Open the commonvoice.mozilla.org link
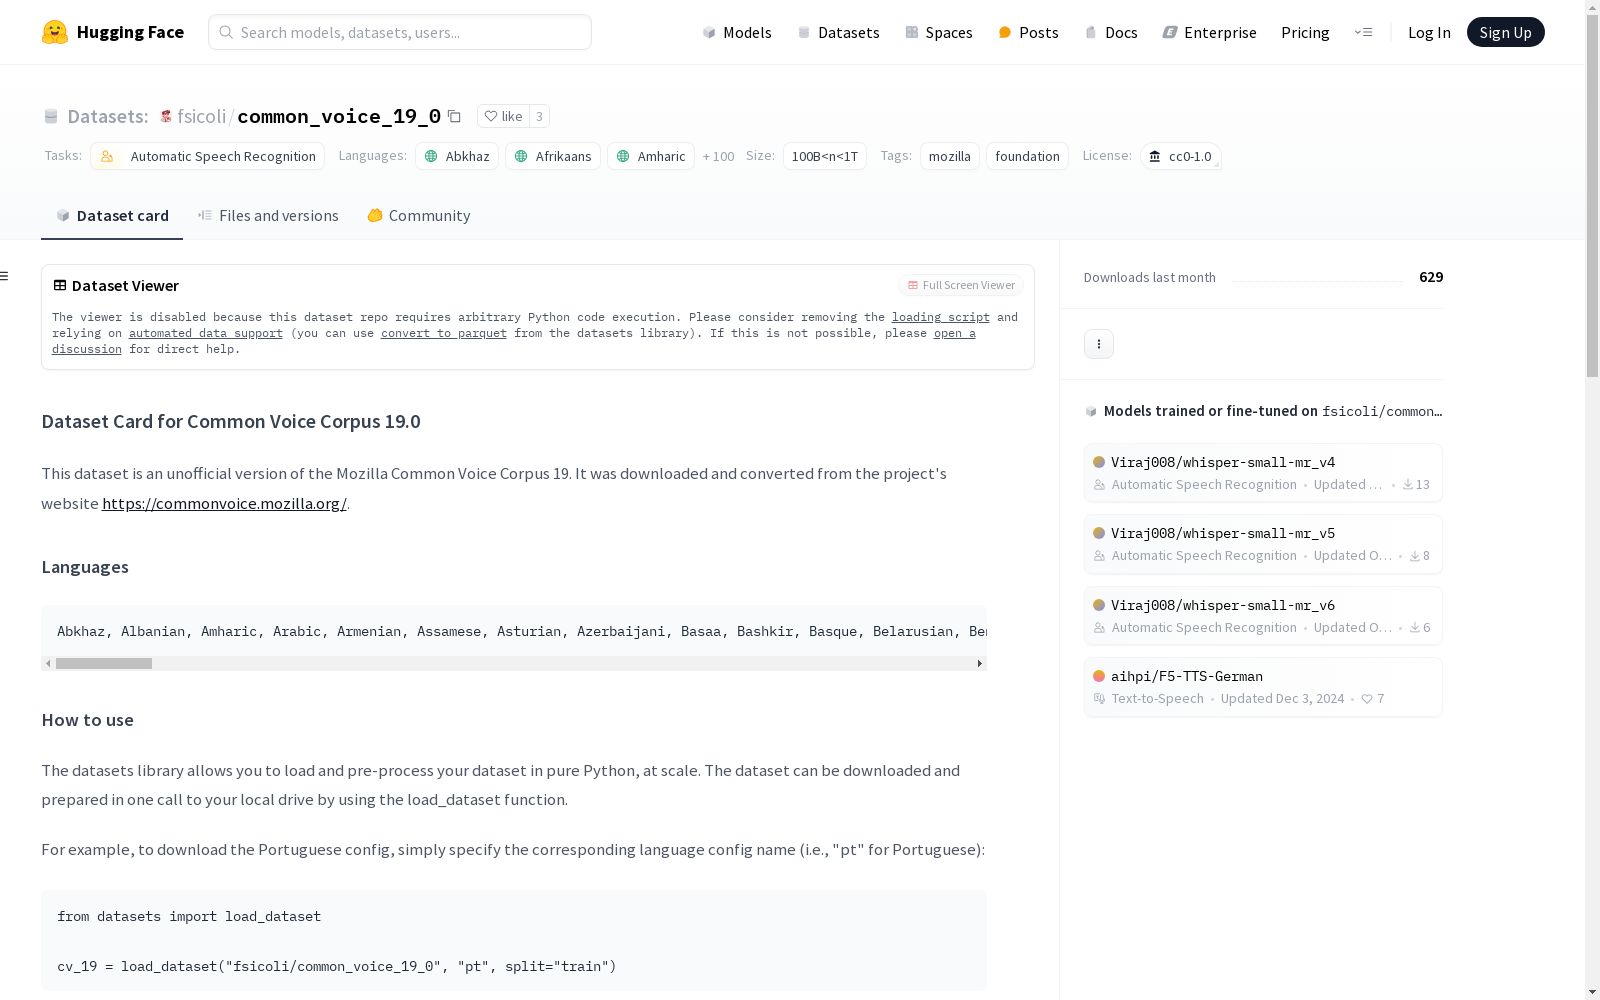This screenshot has height=1000, width=1600. pos(224,504)
